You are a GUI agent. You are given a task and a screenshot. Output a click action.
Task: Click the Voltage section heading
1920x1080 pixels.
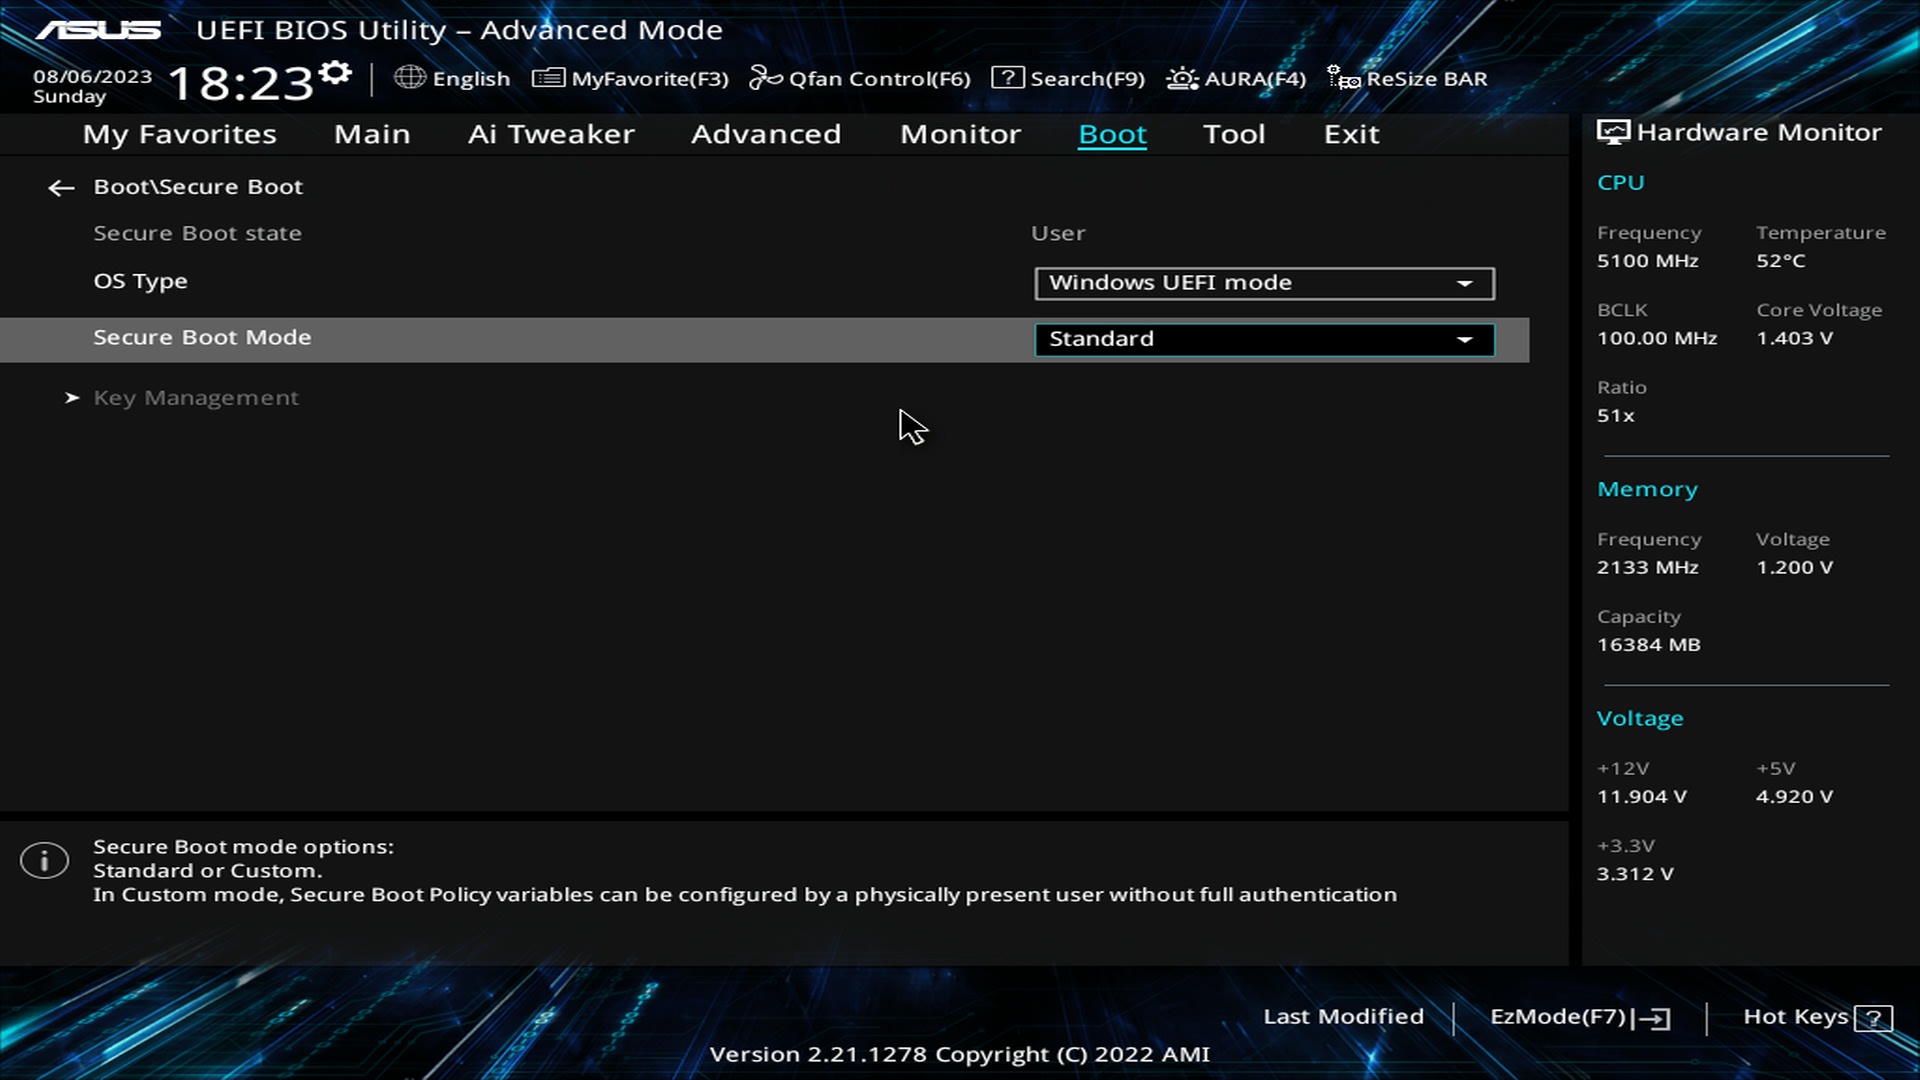1640,719
